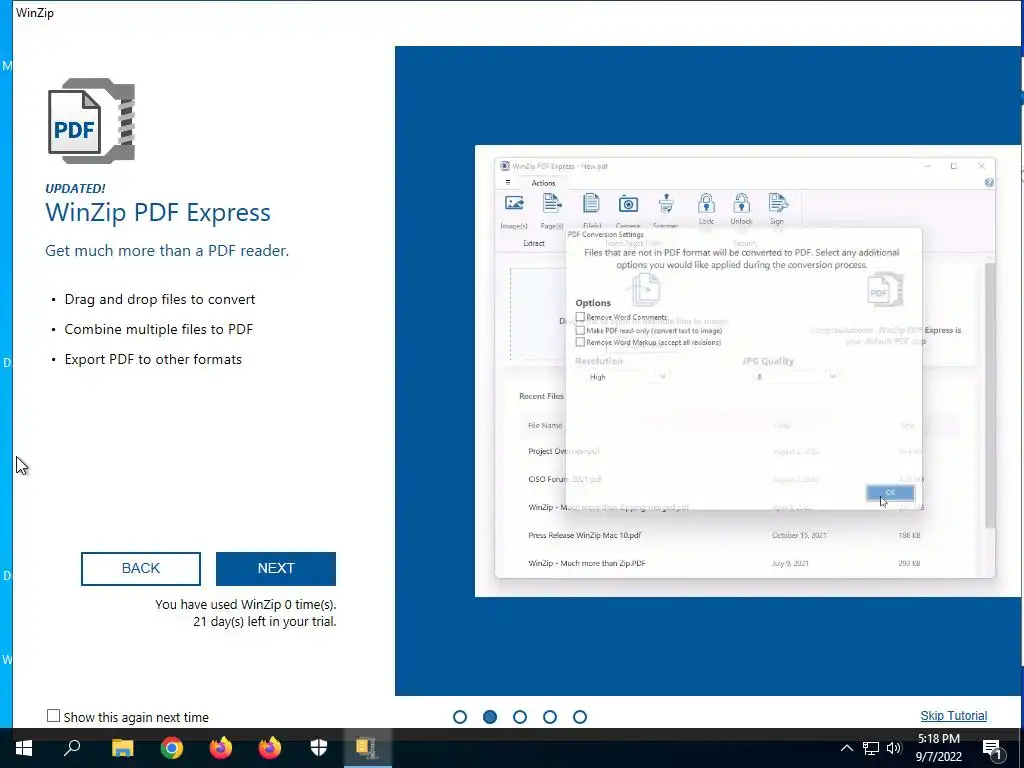
Task: Enable Show this again next time checkbox
Action: coord(54,716)
